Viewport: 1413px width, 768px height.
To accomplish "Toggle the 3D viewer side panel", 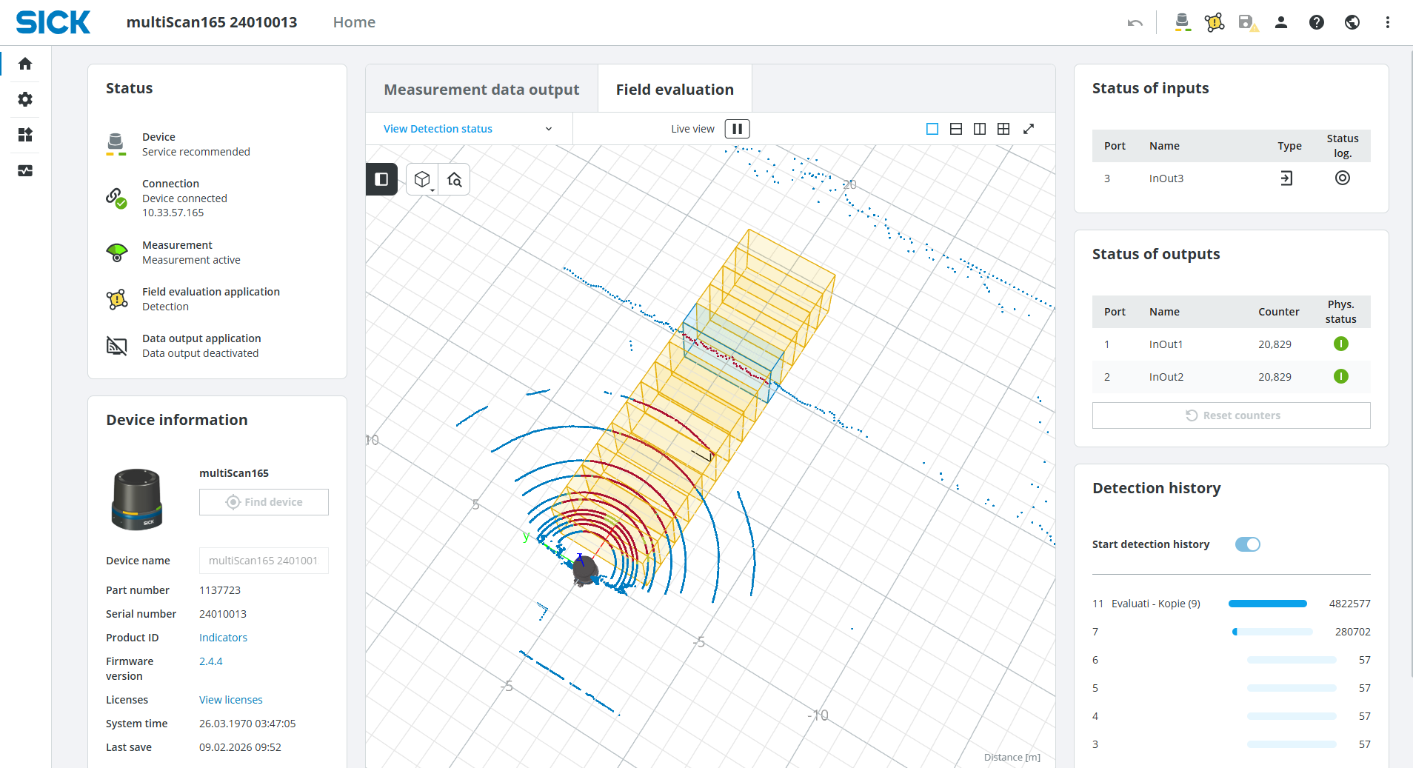I will pos(381,179).
